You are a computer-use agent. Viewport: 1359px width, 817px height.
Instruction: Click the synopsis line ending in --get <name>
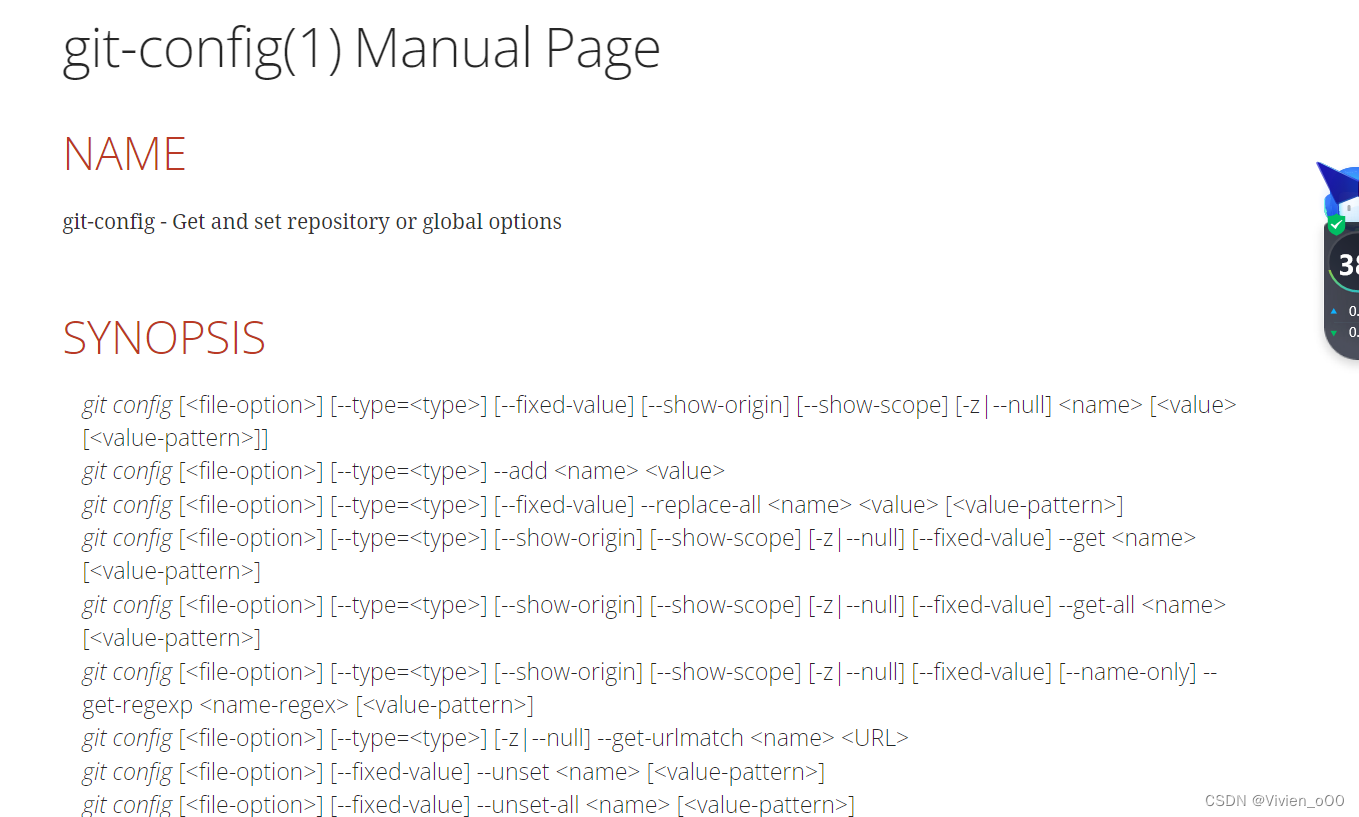[638, 538]
